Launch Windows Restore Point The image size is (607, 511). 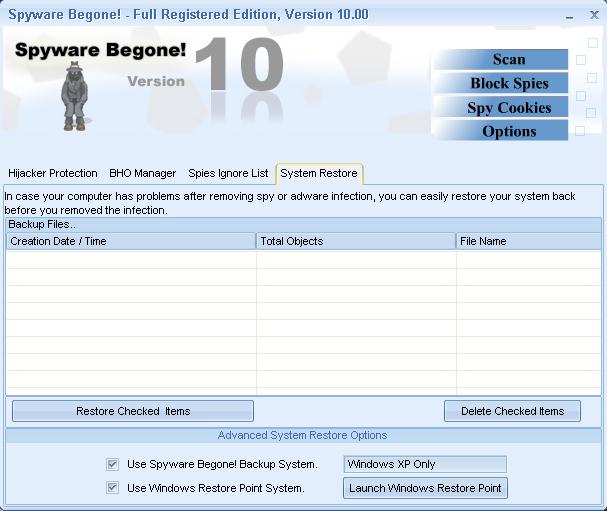425,488
